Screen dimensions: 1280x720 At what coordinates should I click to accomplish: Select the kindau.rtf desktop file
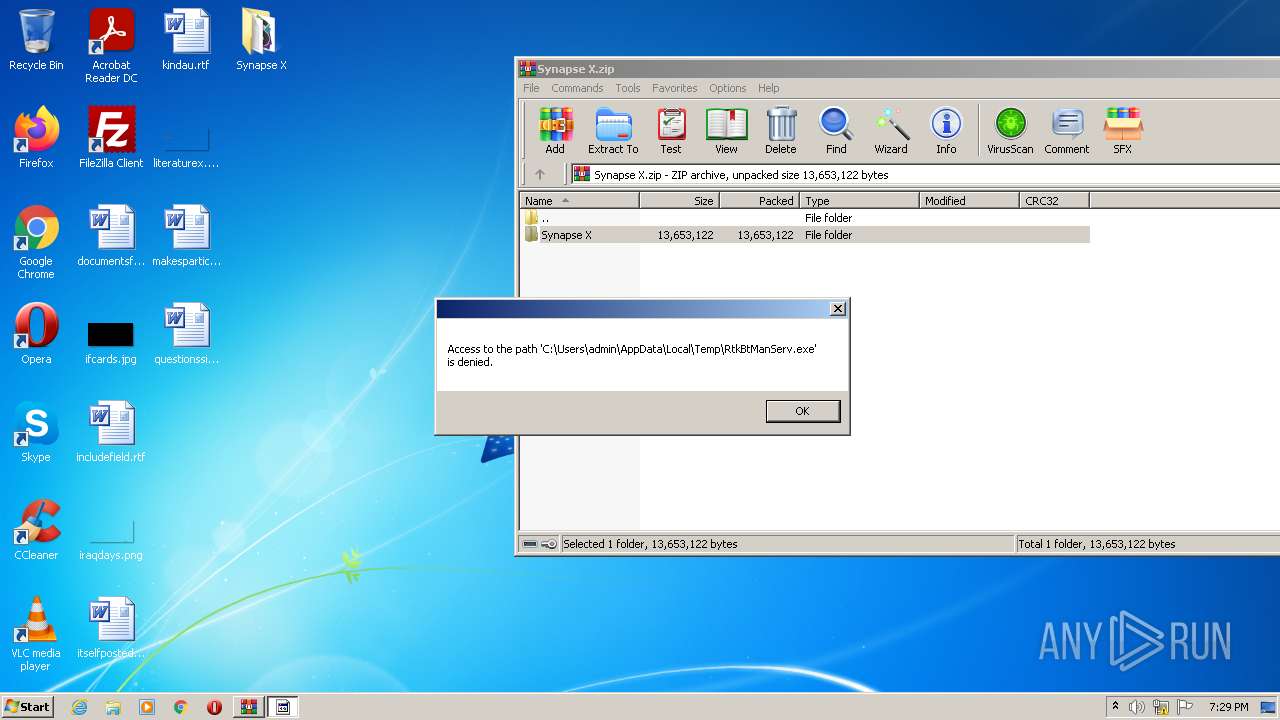tap(186, 41)
